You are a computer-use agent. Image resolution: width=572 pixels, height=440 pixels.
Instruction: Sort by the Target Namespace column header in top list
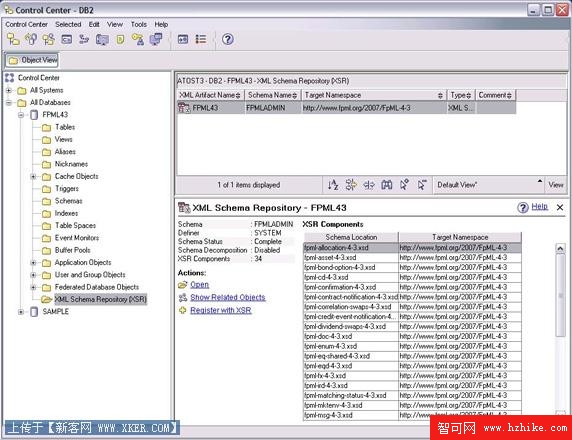point(374,95)
